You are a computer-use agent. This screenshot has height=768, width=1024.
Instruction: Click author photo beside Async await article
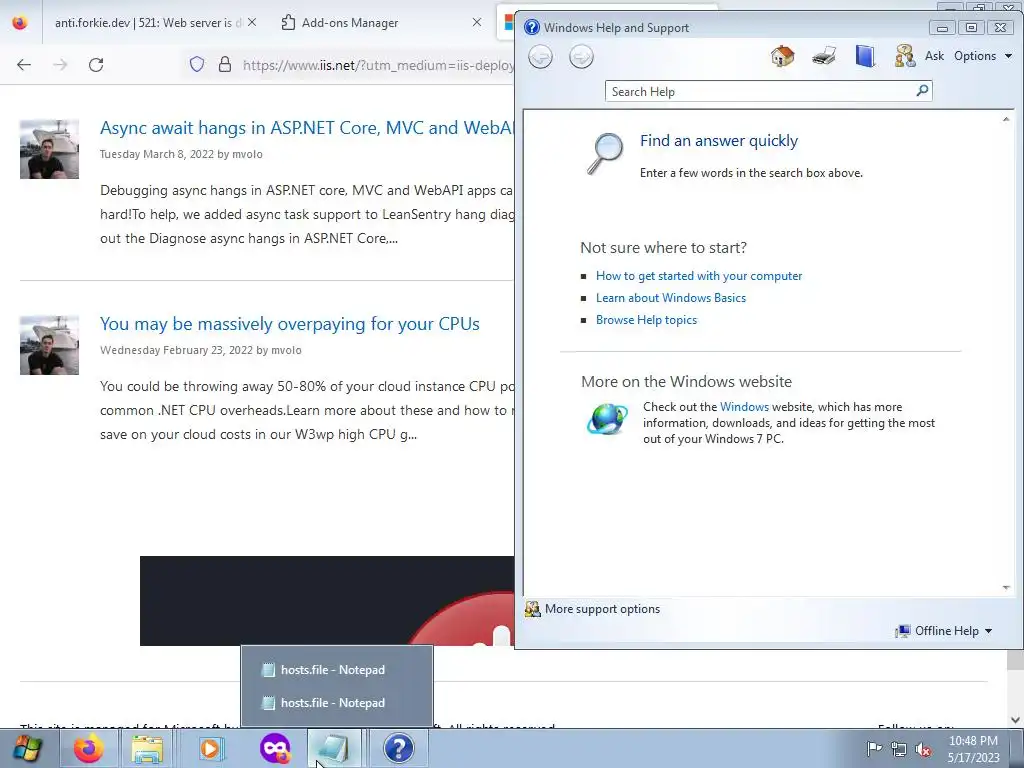point(50,150)
